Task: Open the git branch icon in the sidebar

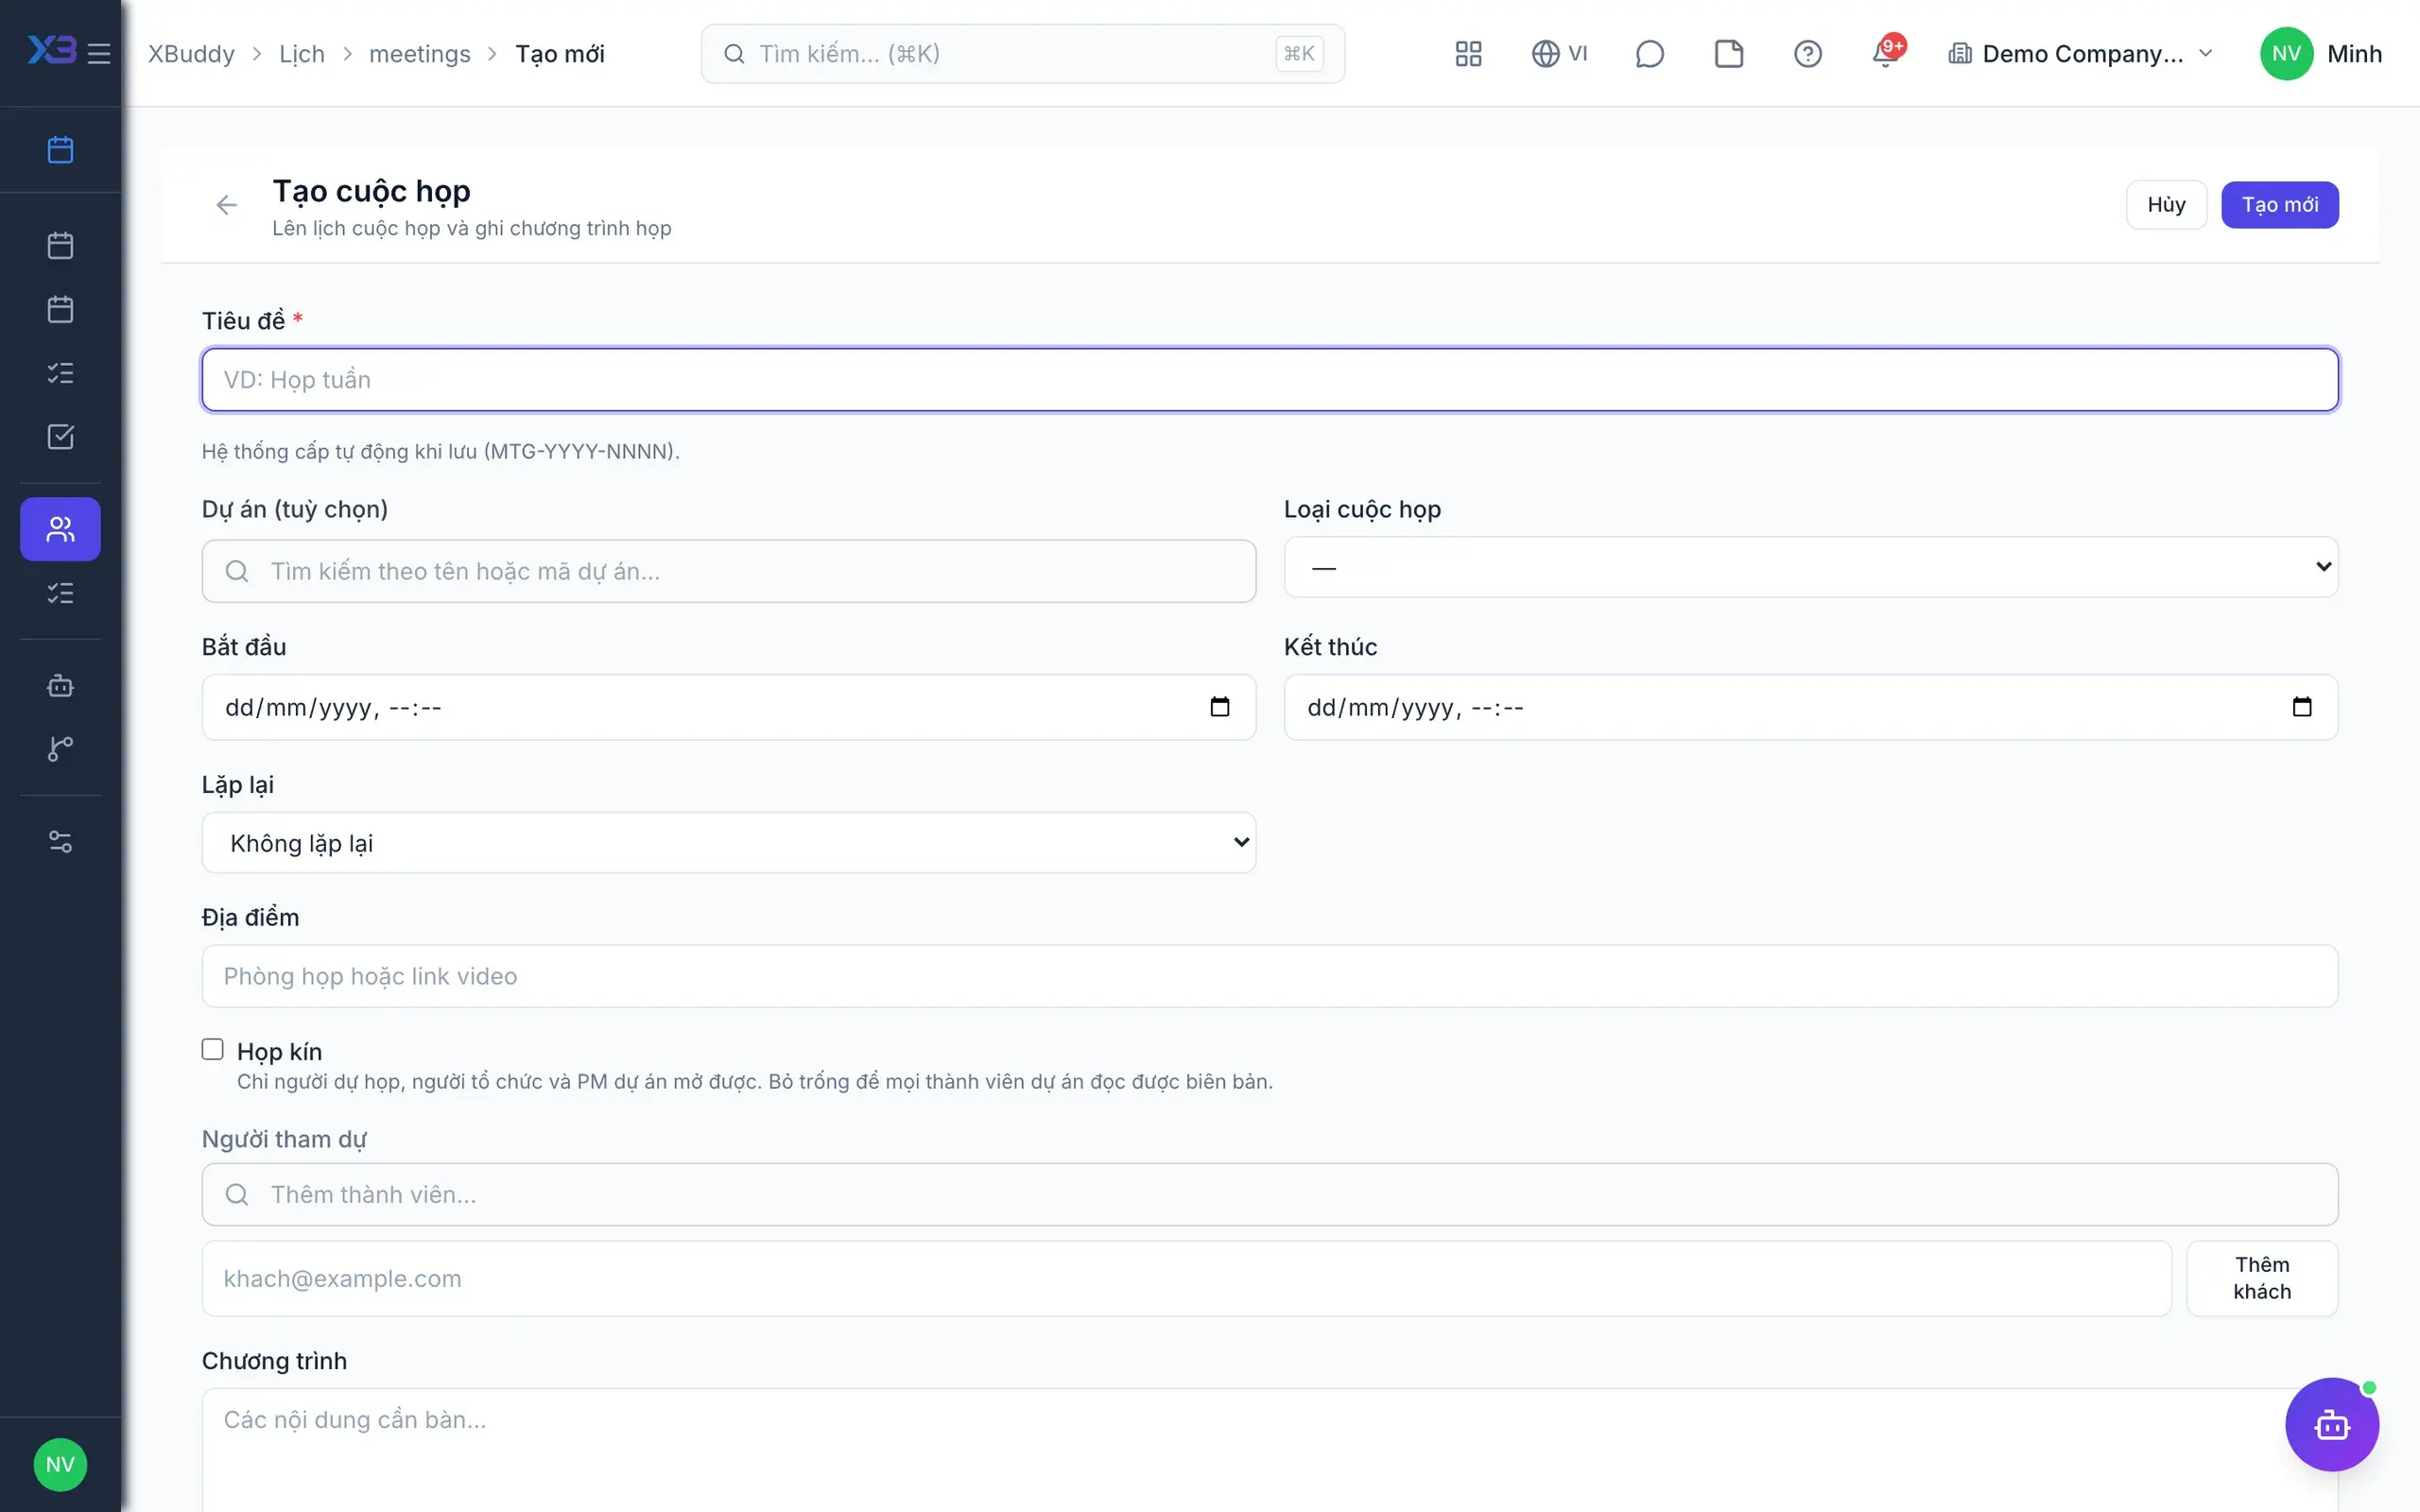Action: [60, 748]
